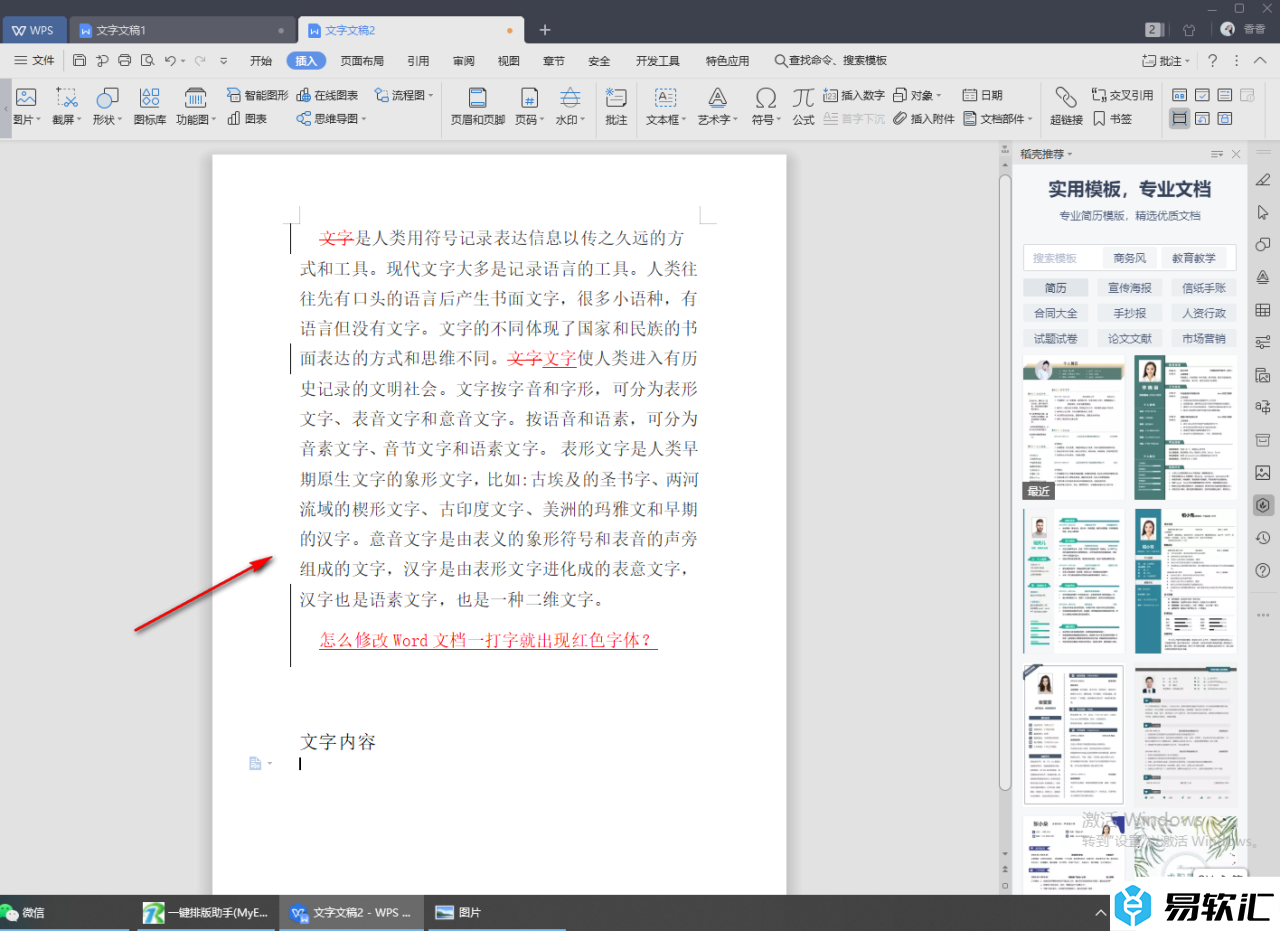Select the 截屏 screenshot tool
Screen dimensions: 1280x931
[x=66, y=98]
